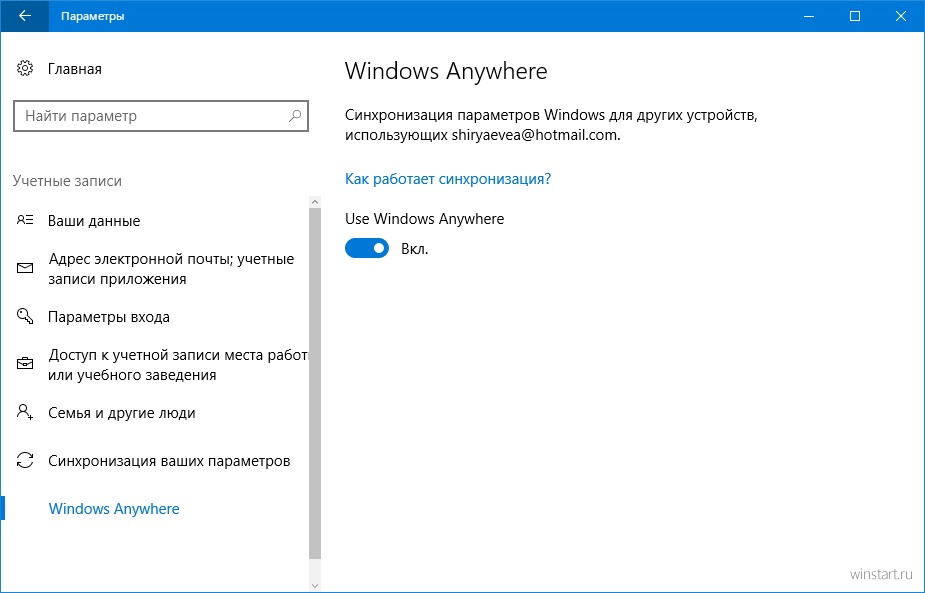
Task: Click the Семья и другие люди person-plus icon
Action: pyautogui.click(x=25, y=412)
